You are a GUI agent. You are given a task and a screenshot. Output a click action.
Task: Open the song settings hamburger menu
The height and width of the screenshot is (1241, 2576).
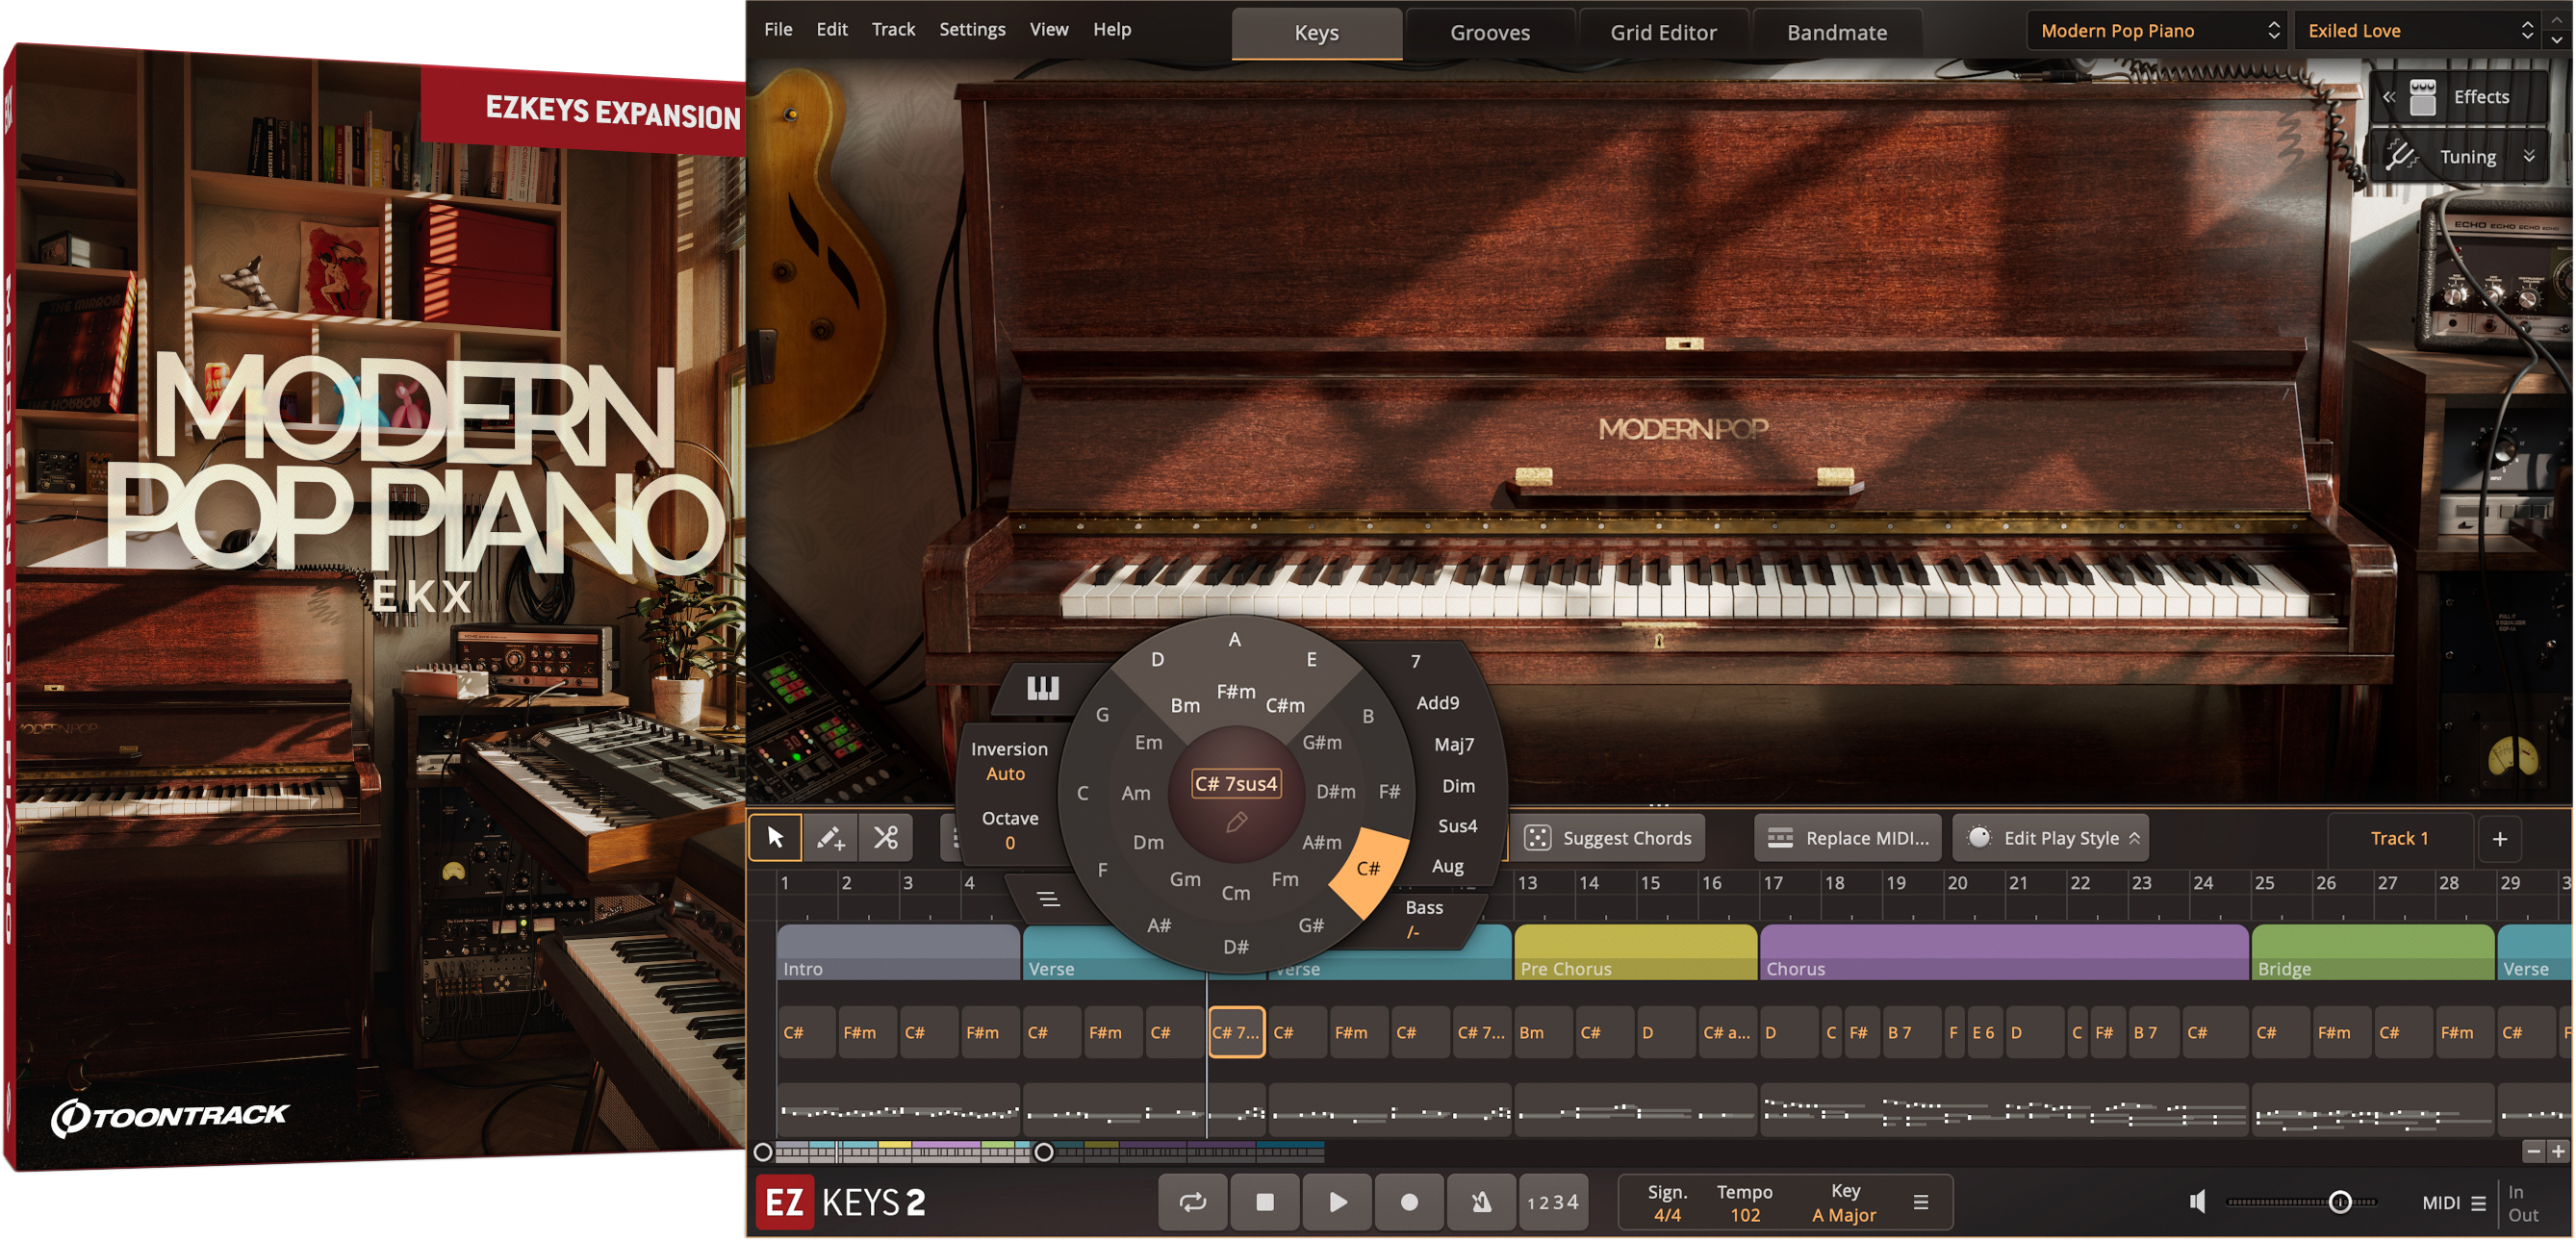coord(1921,1202)
